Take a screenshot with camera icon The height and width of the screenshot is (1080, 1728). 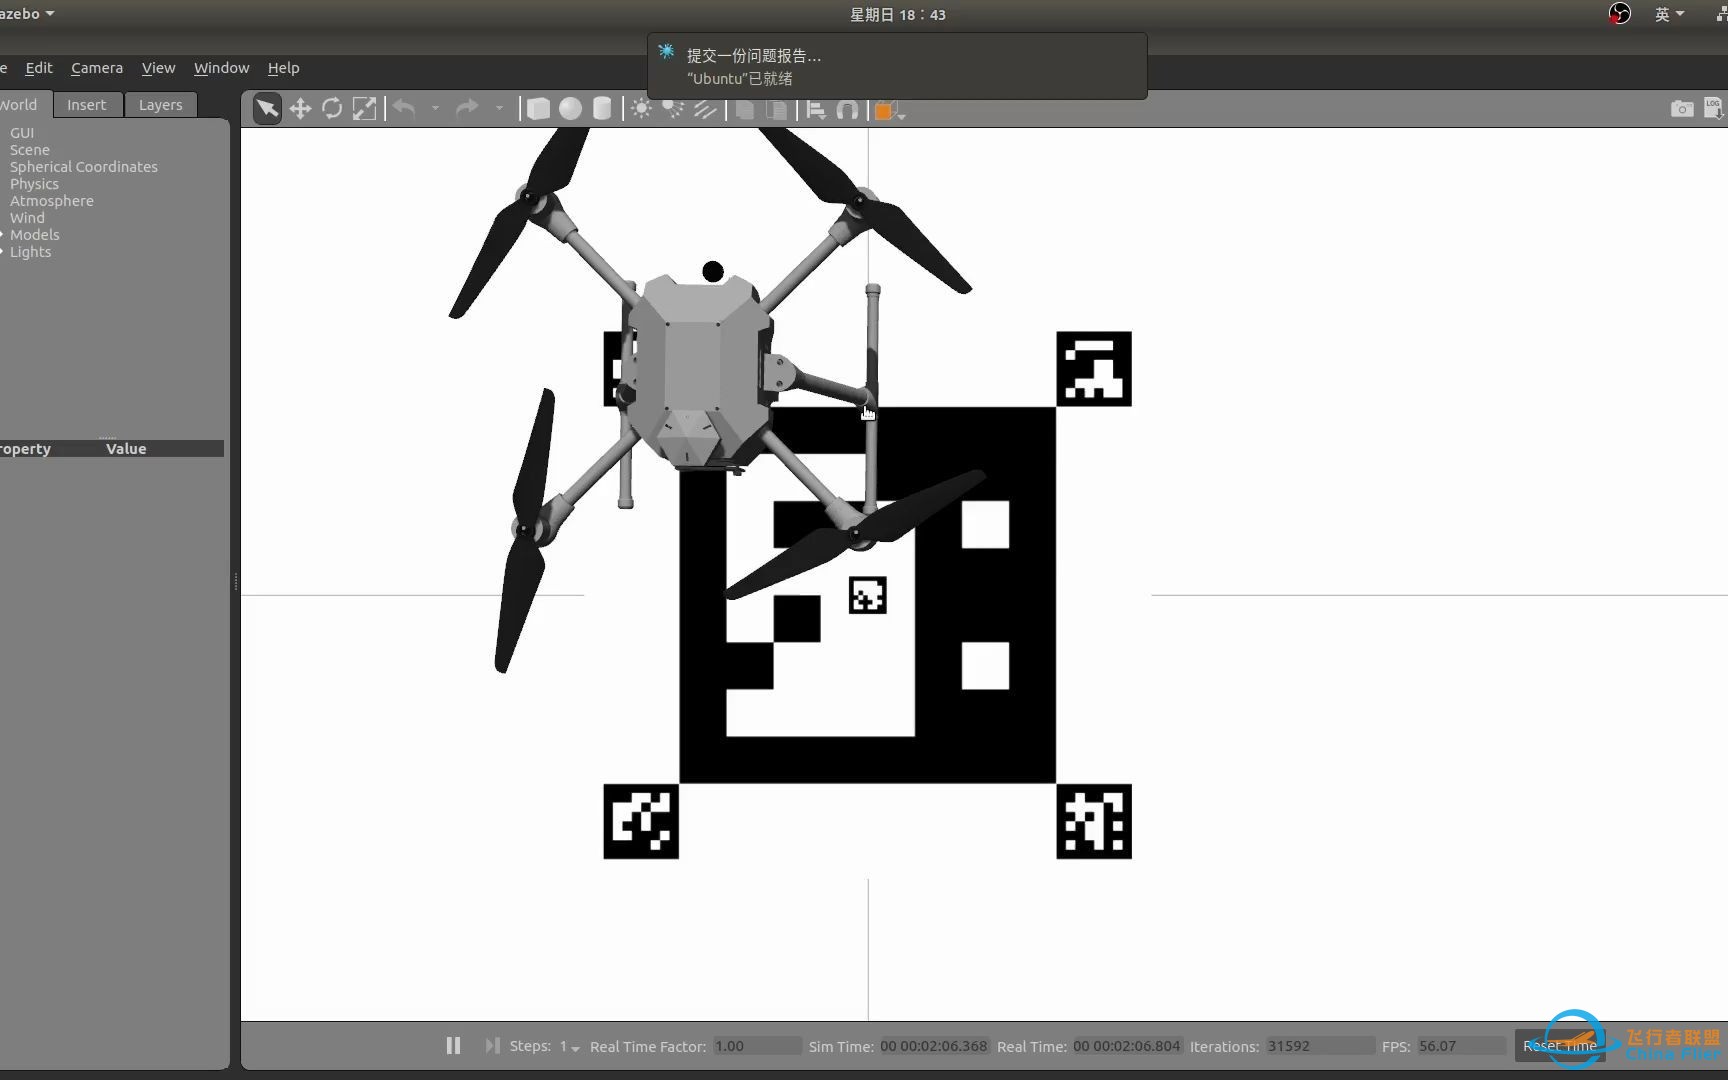(x=1682, y=109)
